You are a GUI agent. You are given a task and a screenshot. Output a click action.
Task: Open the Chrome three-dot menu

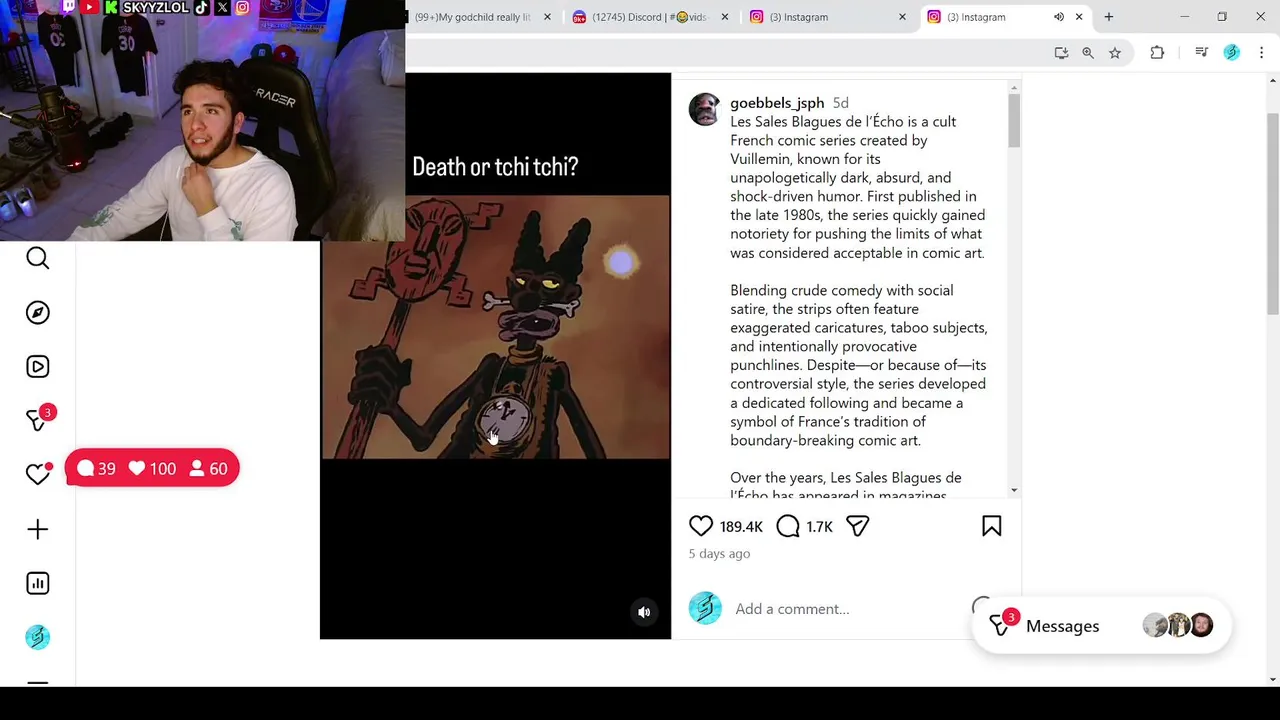(1261, 53)
